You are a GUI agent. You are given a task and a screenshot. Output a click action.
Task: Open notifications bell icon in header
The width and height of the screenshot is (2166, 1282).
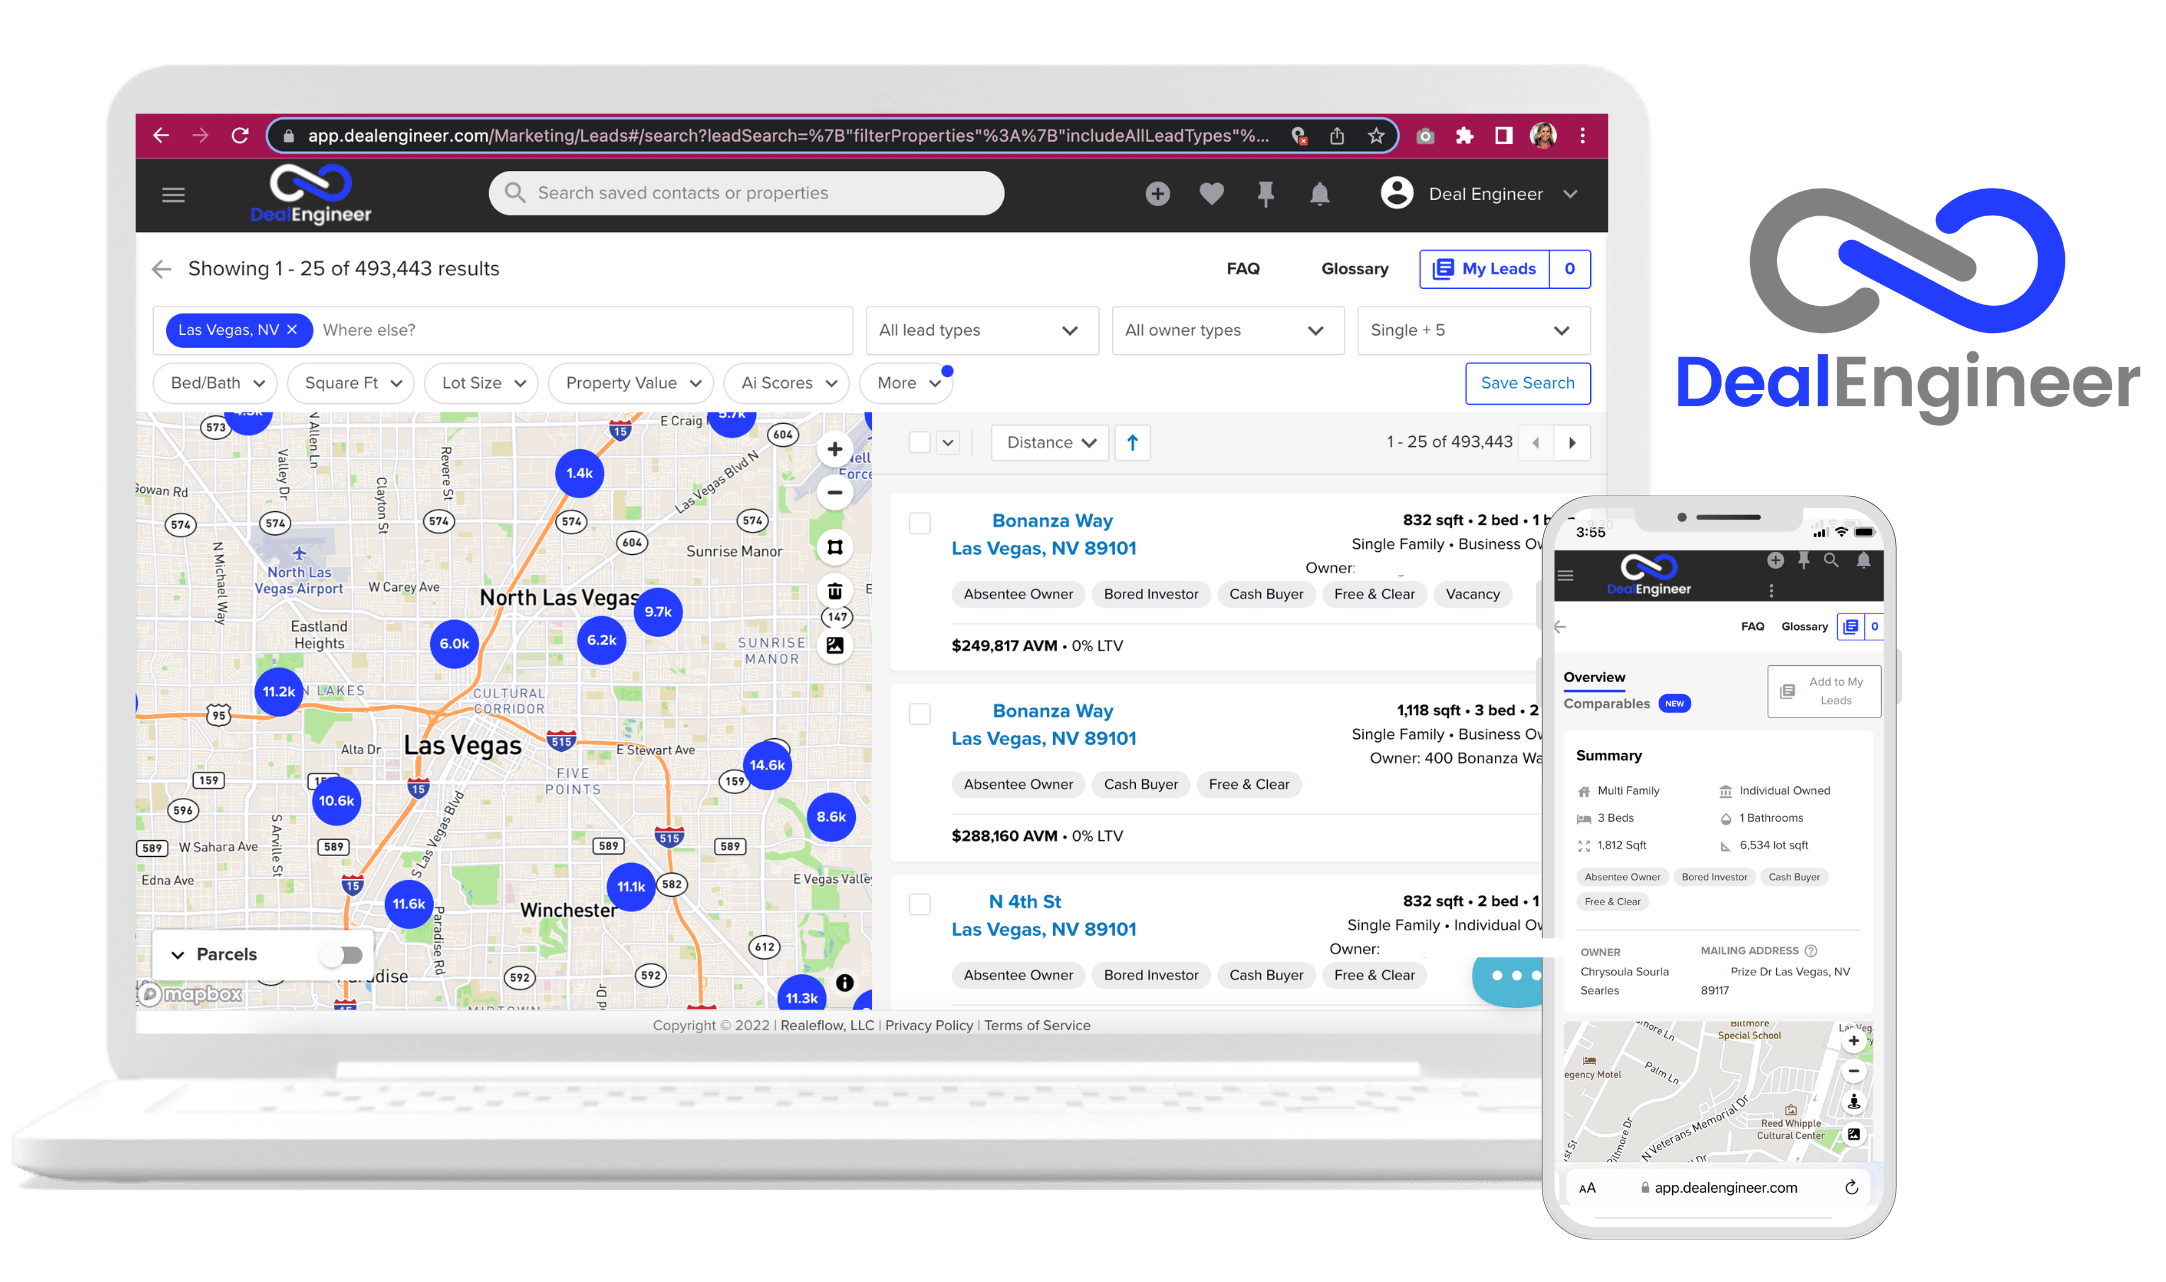click(1319, 194)
